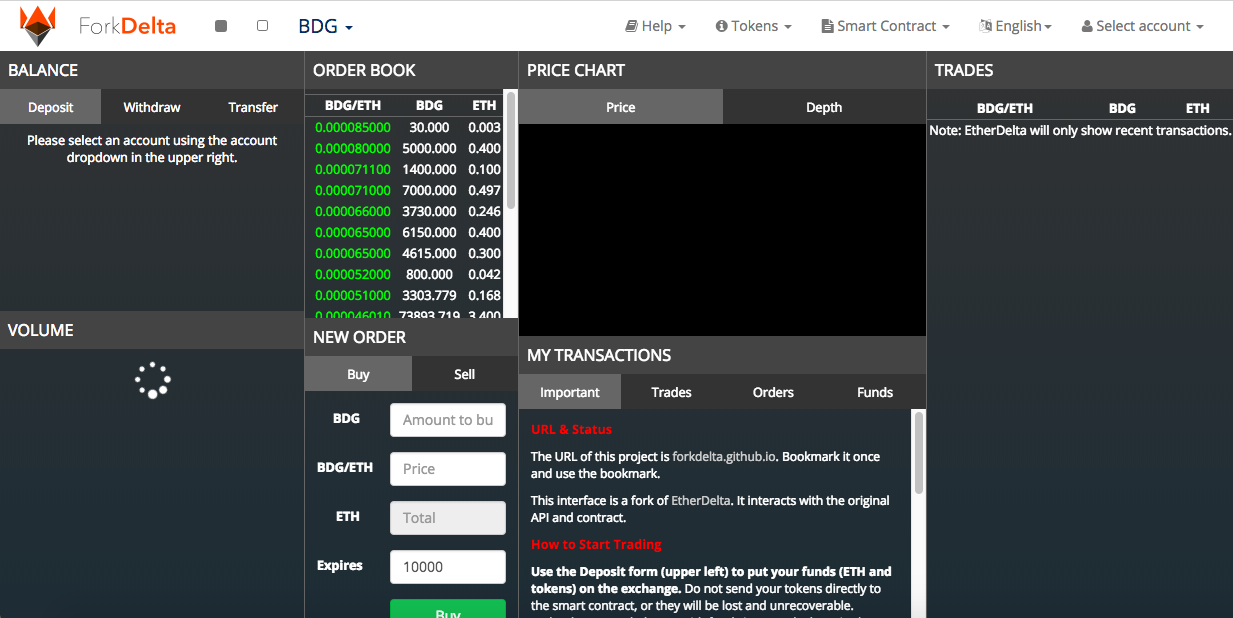Switch to the Withdraw tab

(152, 107)
